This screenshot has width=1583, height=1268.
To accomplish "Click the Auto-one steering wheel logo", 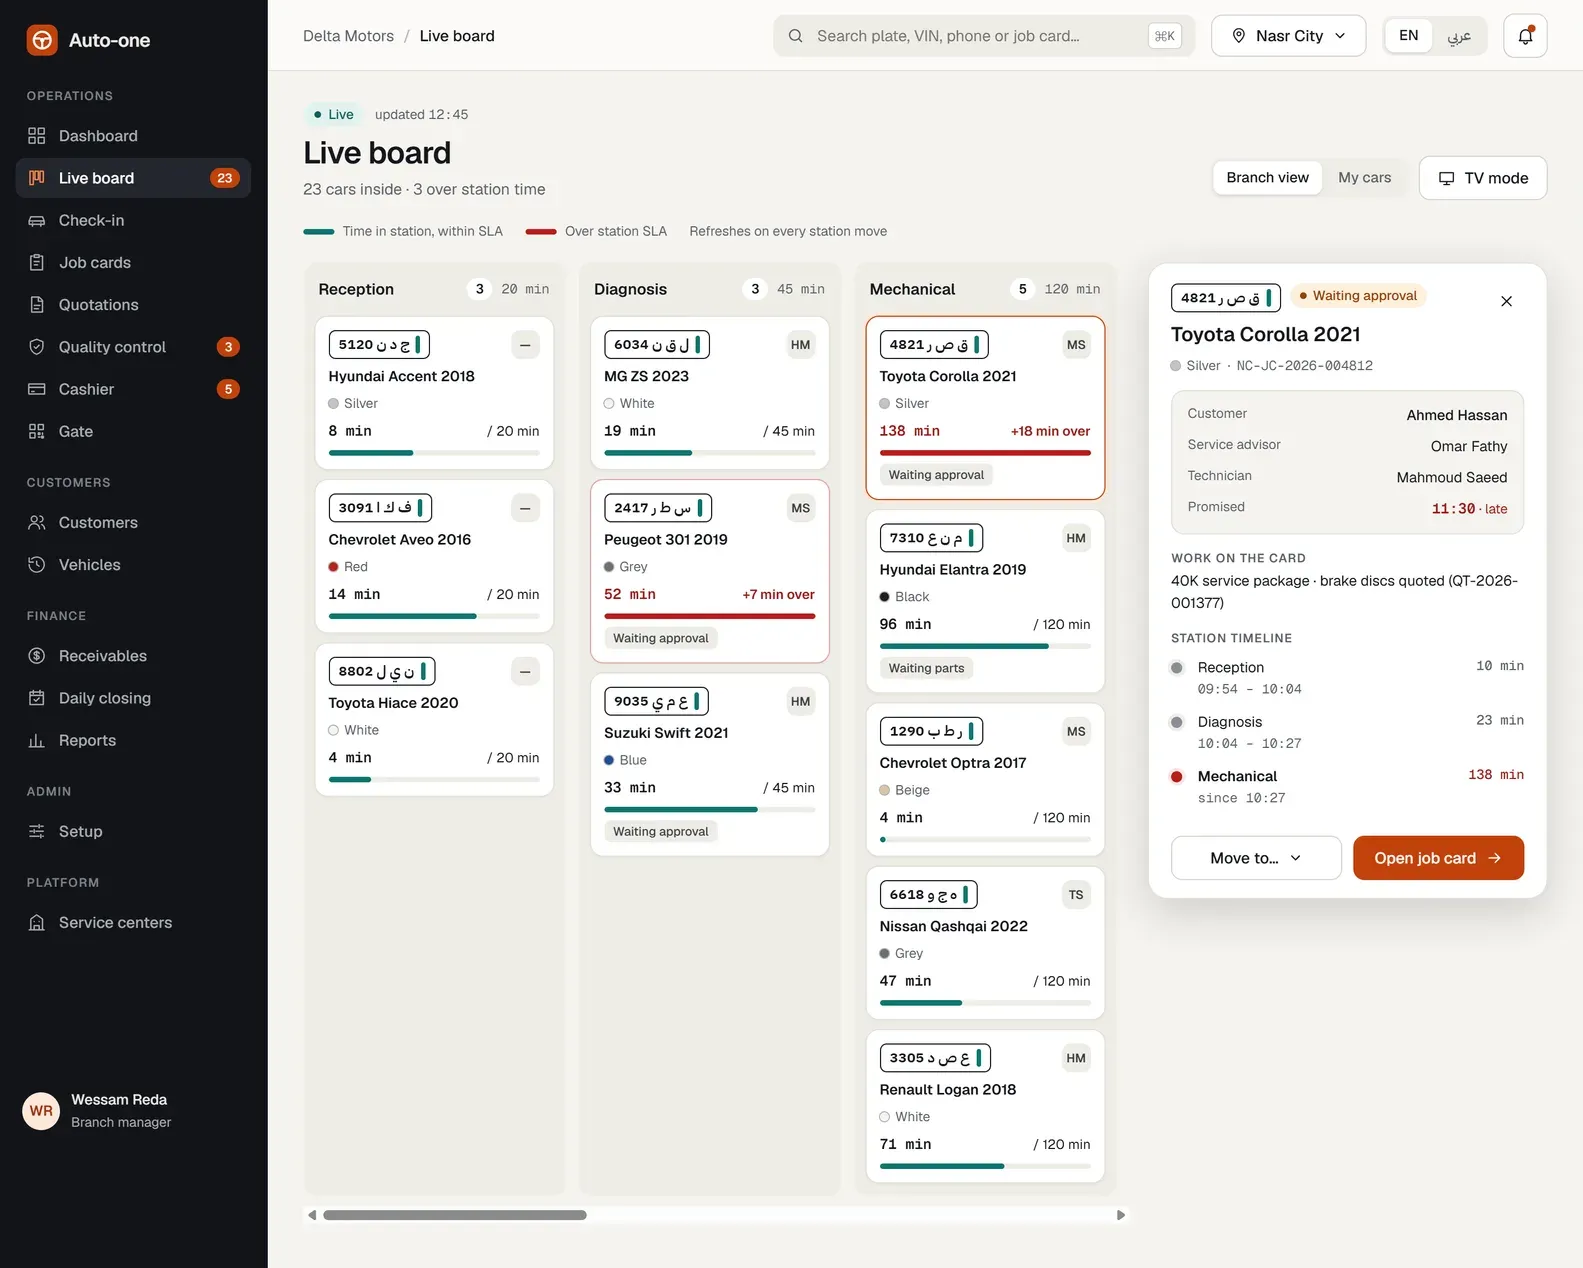I will click(x=42, y=40).
